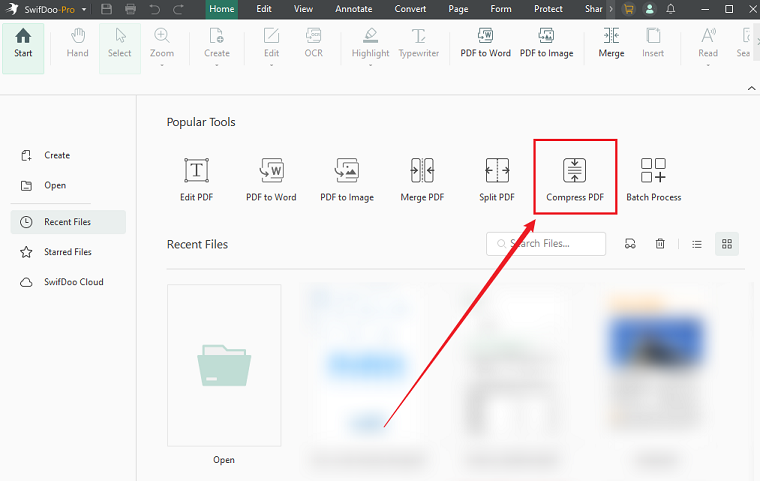Click PDF to Image in ribbon
Viewport: 760px width, 481px height.
point(546,44)
